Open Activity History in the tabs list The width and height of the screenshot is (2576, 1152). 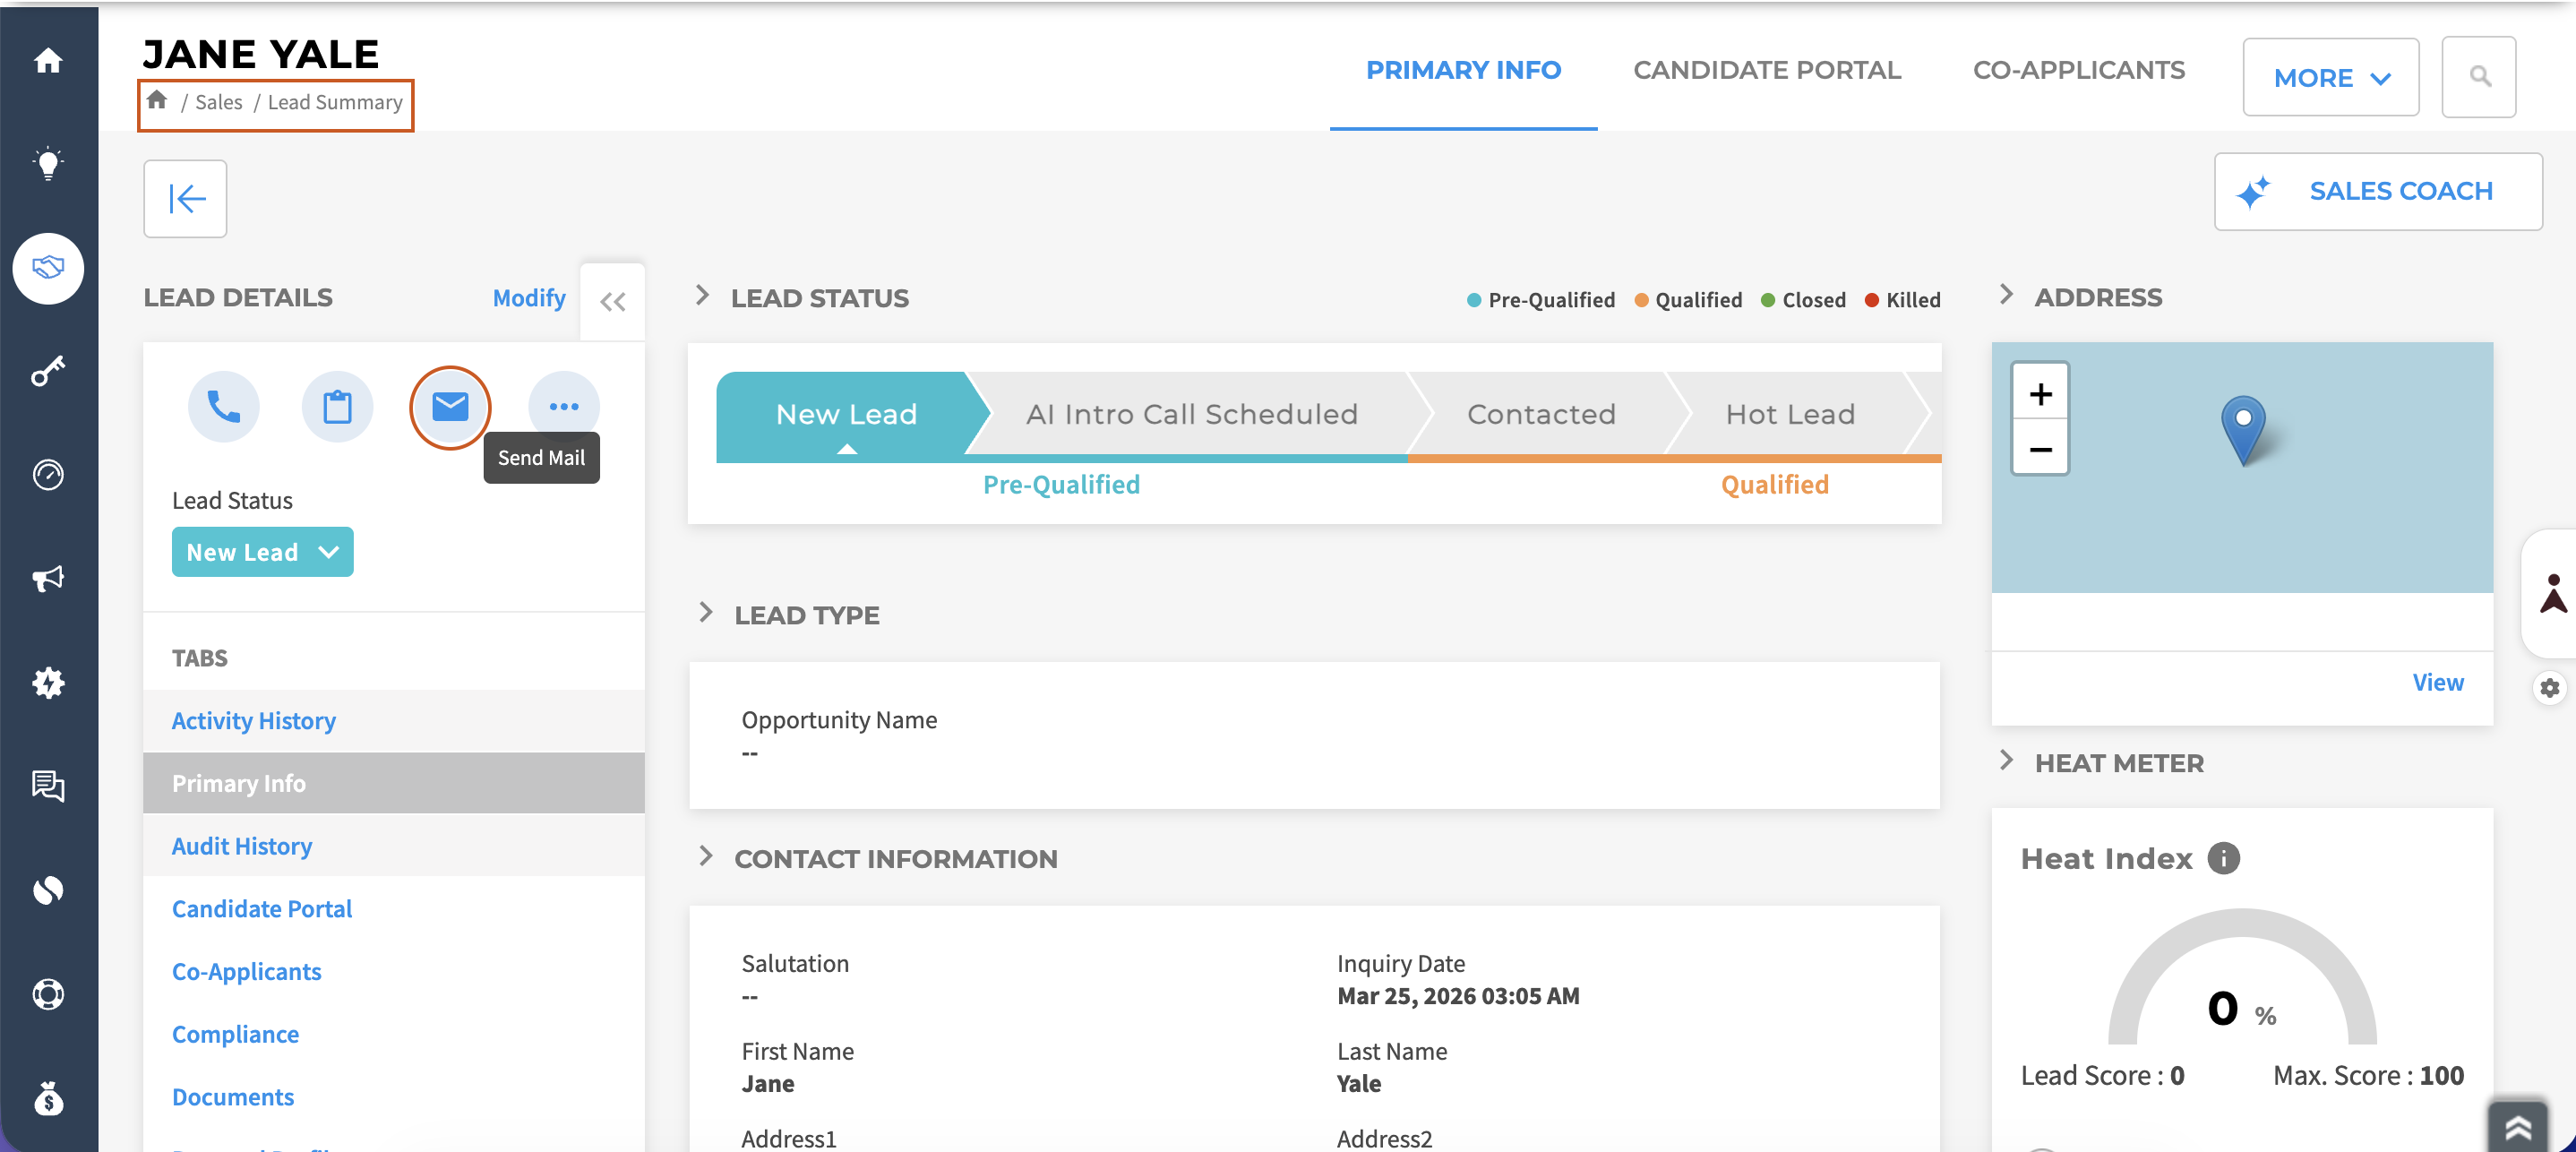click(x=394, y=720)
